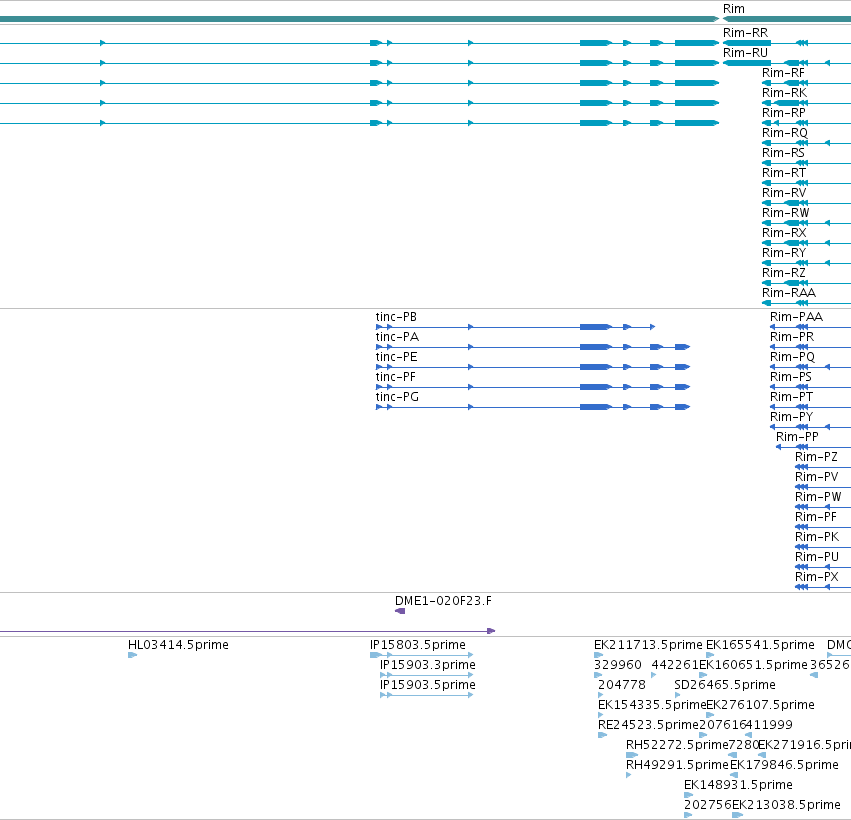Open IP15803.5prime EST label
Viewport: 851px width, 820px height.
pos(418,645)
